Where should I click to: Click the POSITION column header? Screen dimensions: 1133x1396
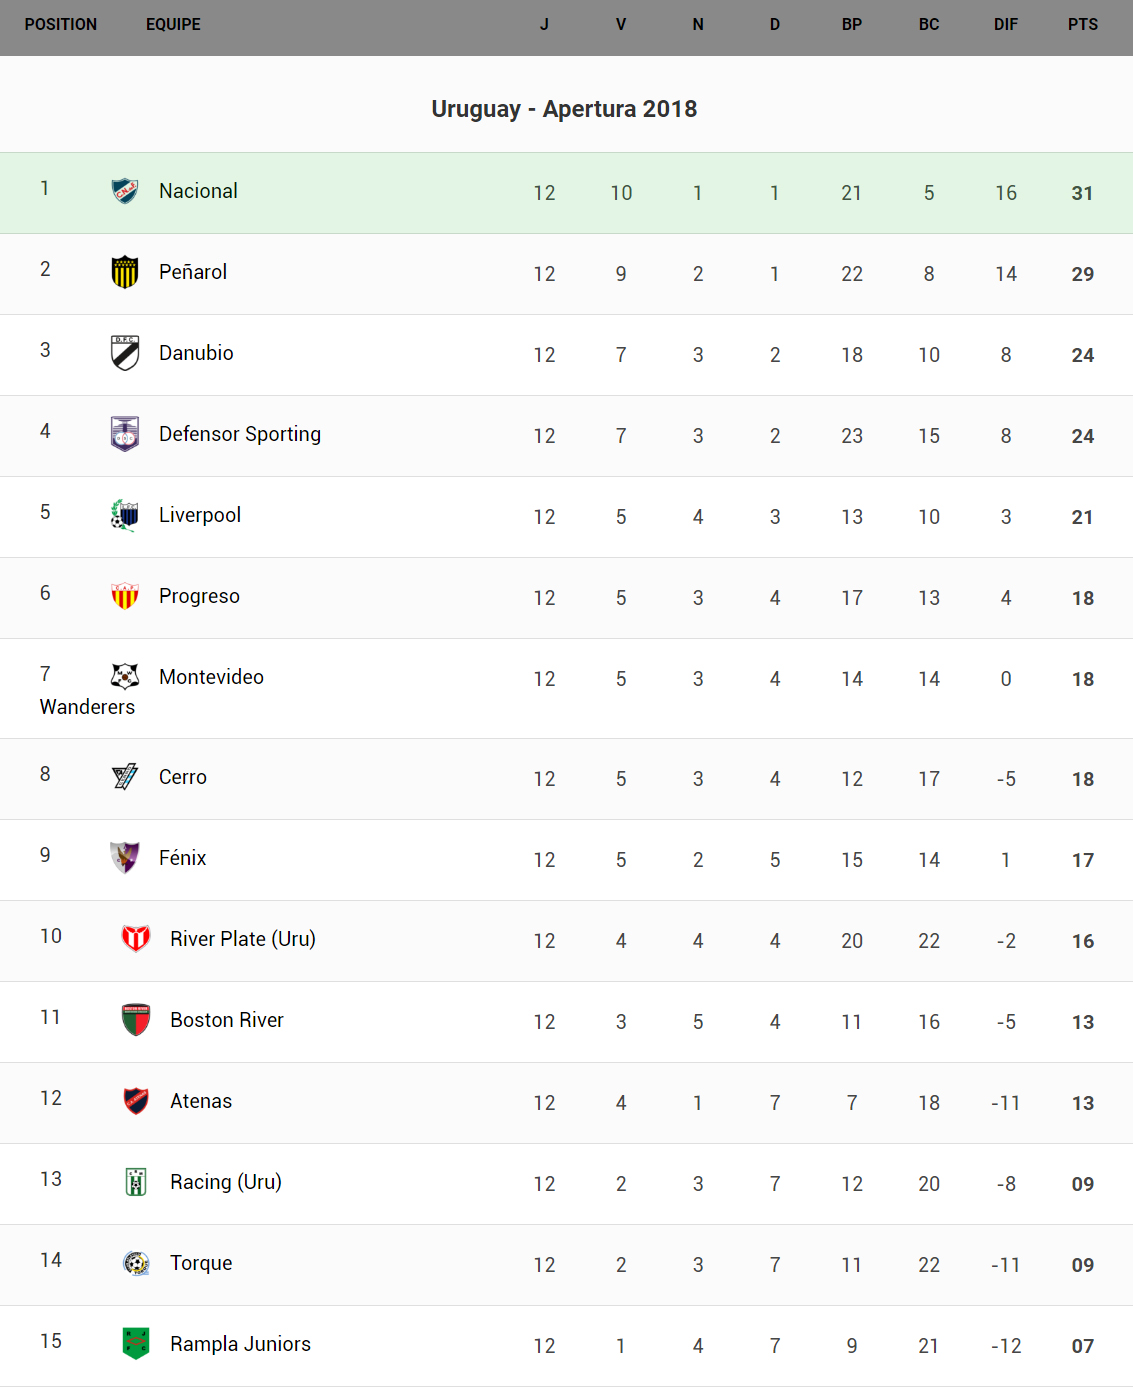point(61,24)
